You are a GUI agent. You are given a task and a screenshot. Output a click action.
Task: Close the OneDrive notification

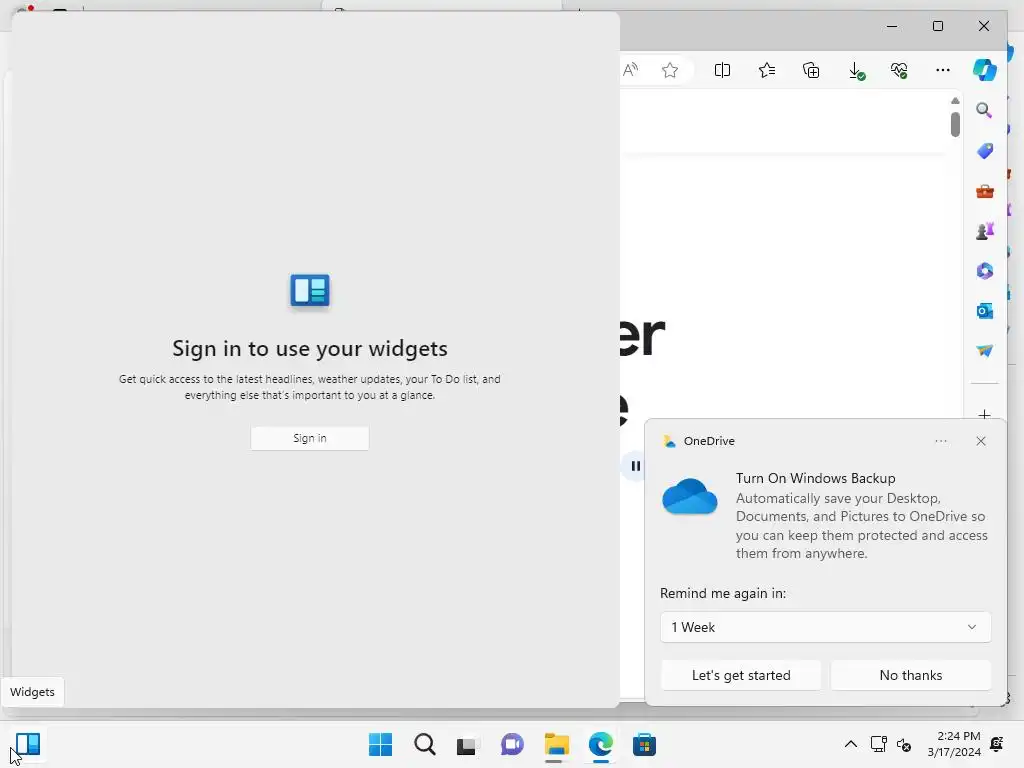click(981, 441)
